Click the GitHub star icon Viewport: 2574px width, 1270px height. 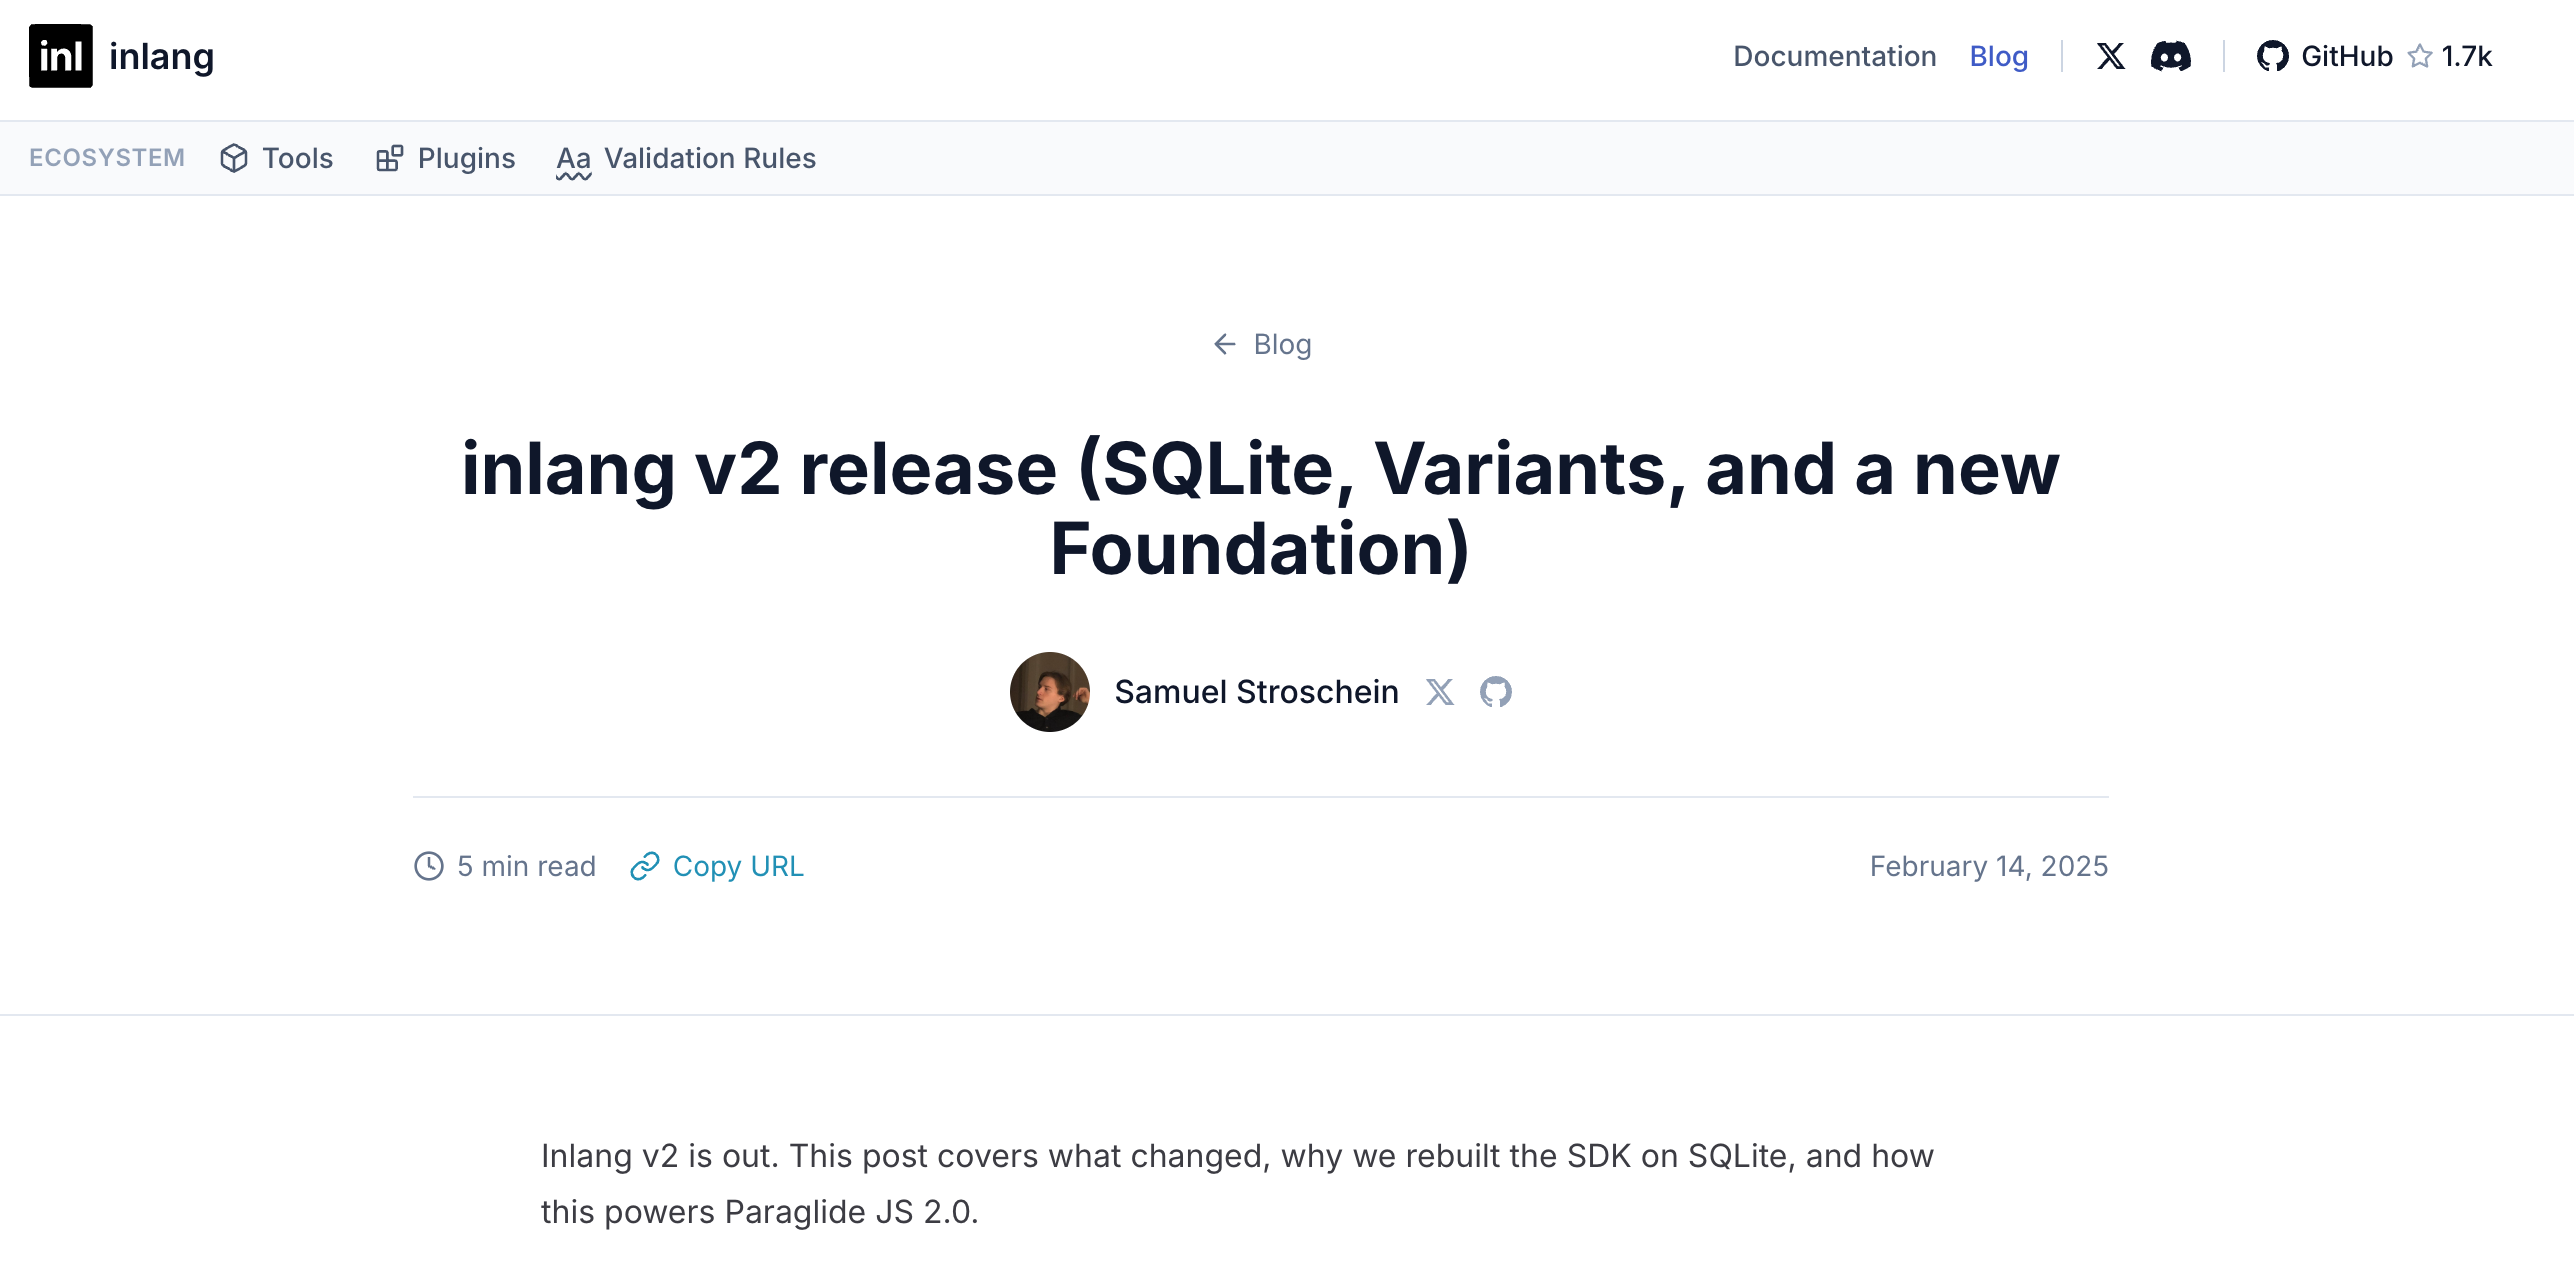click(x=2419, y=56)
